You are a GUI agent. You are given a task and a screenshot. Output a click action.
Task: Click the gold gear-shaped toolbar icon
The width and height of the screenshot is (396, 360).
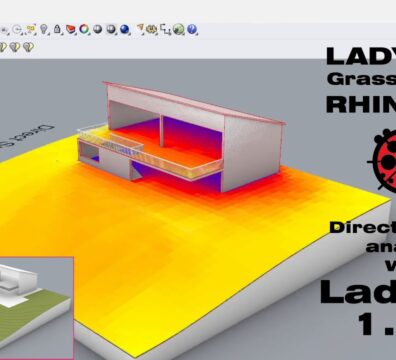152,30
